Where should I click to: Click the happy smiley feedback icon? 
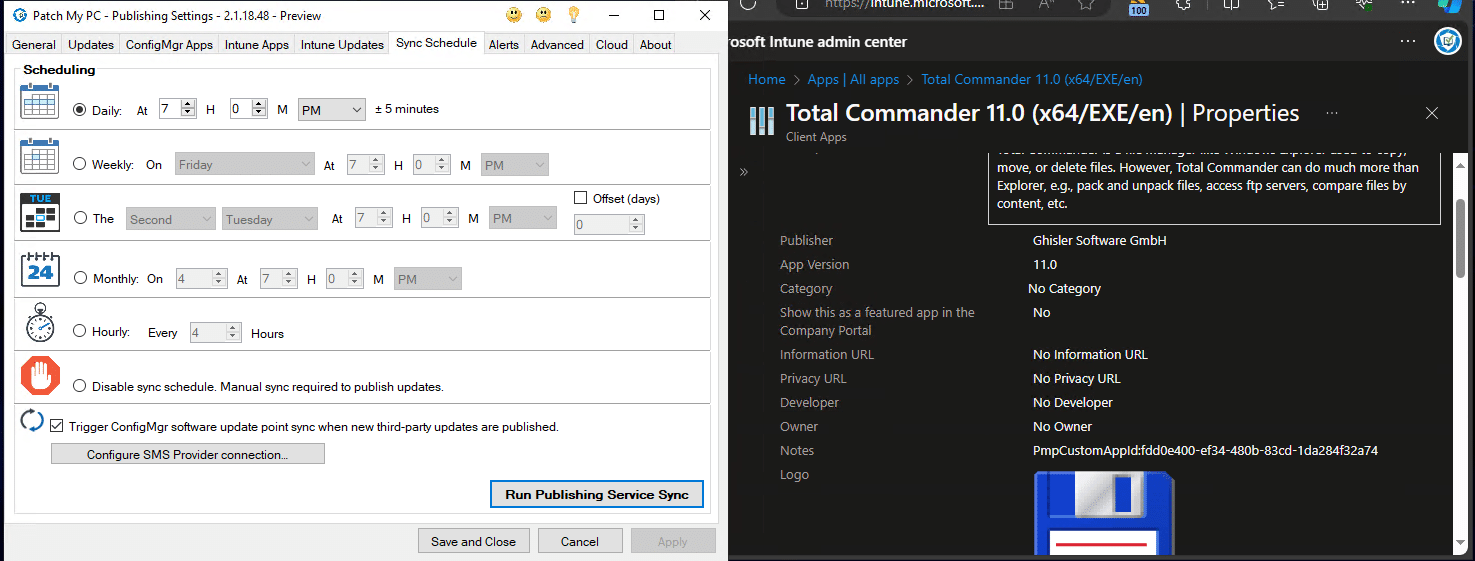tap(513, 16)
